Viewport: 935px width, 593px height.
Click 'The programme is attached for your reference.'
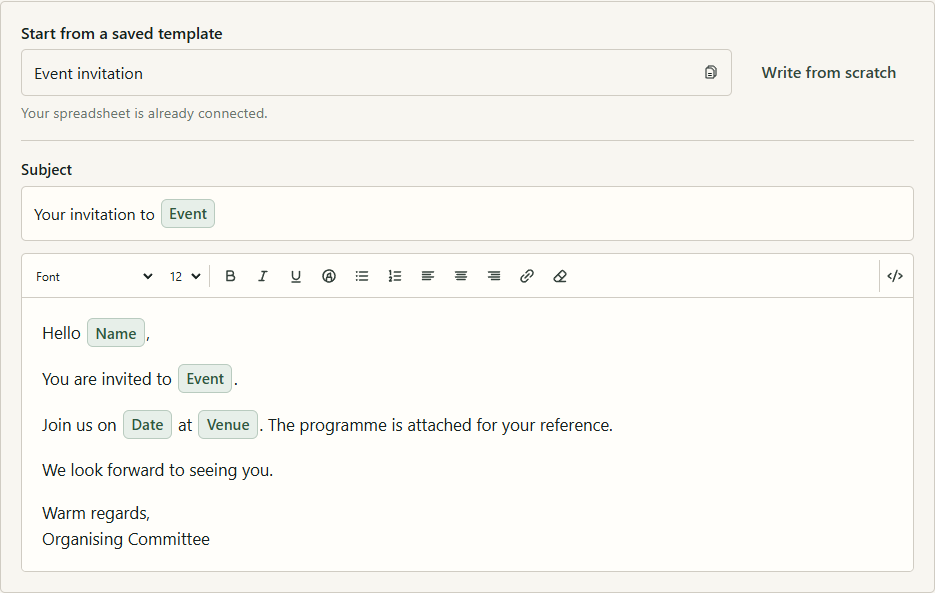(x=440, y=425)
